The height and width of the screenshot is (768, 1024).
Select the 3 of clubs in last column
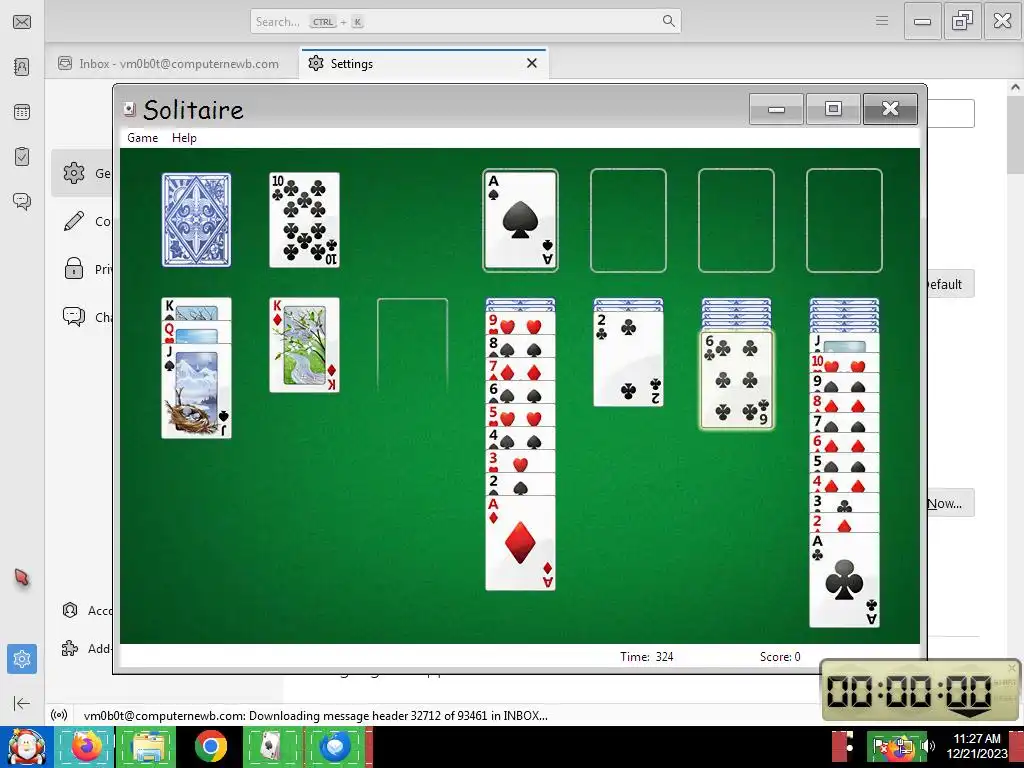(x=844, y=503)
